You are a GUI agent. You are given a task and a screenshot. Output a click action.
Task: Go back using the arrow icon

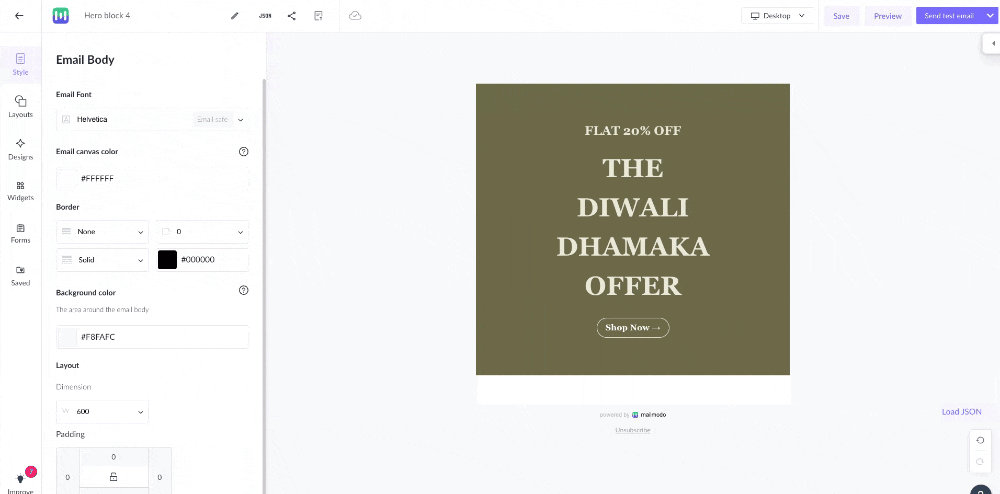pos(19,16)
